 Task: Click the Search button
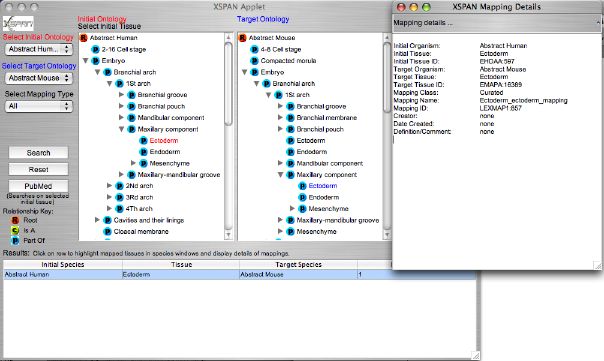coord(39,153)
